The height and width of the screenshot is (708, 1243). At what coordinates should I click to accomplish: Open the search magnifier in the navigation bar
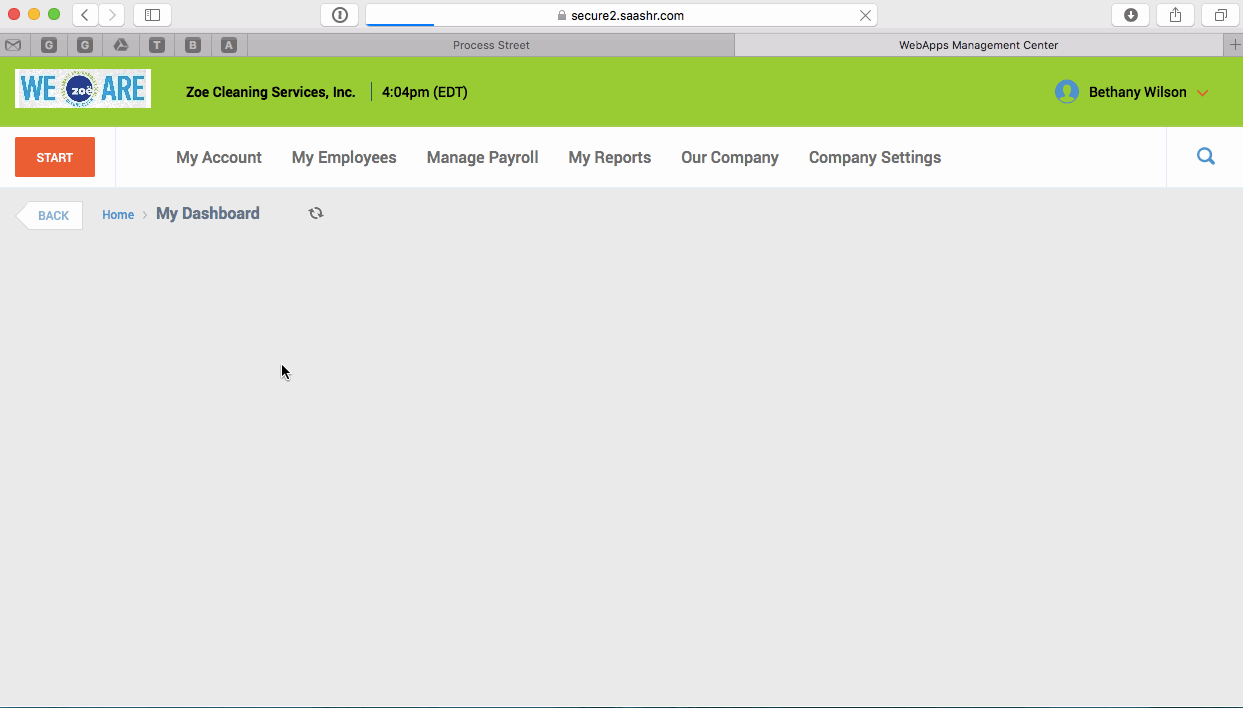pos(1205,157)
